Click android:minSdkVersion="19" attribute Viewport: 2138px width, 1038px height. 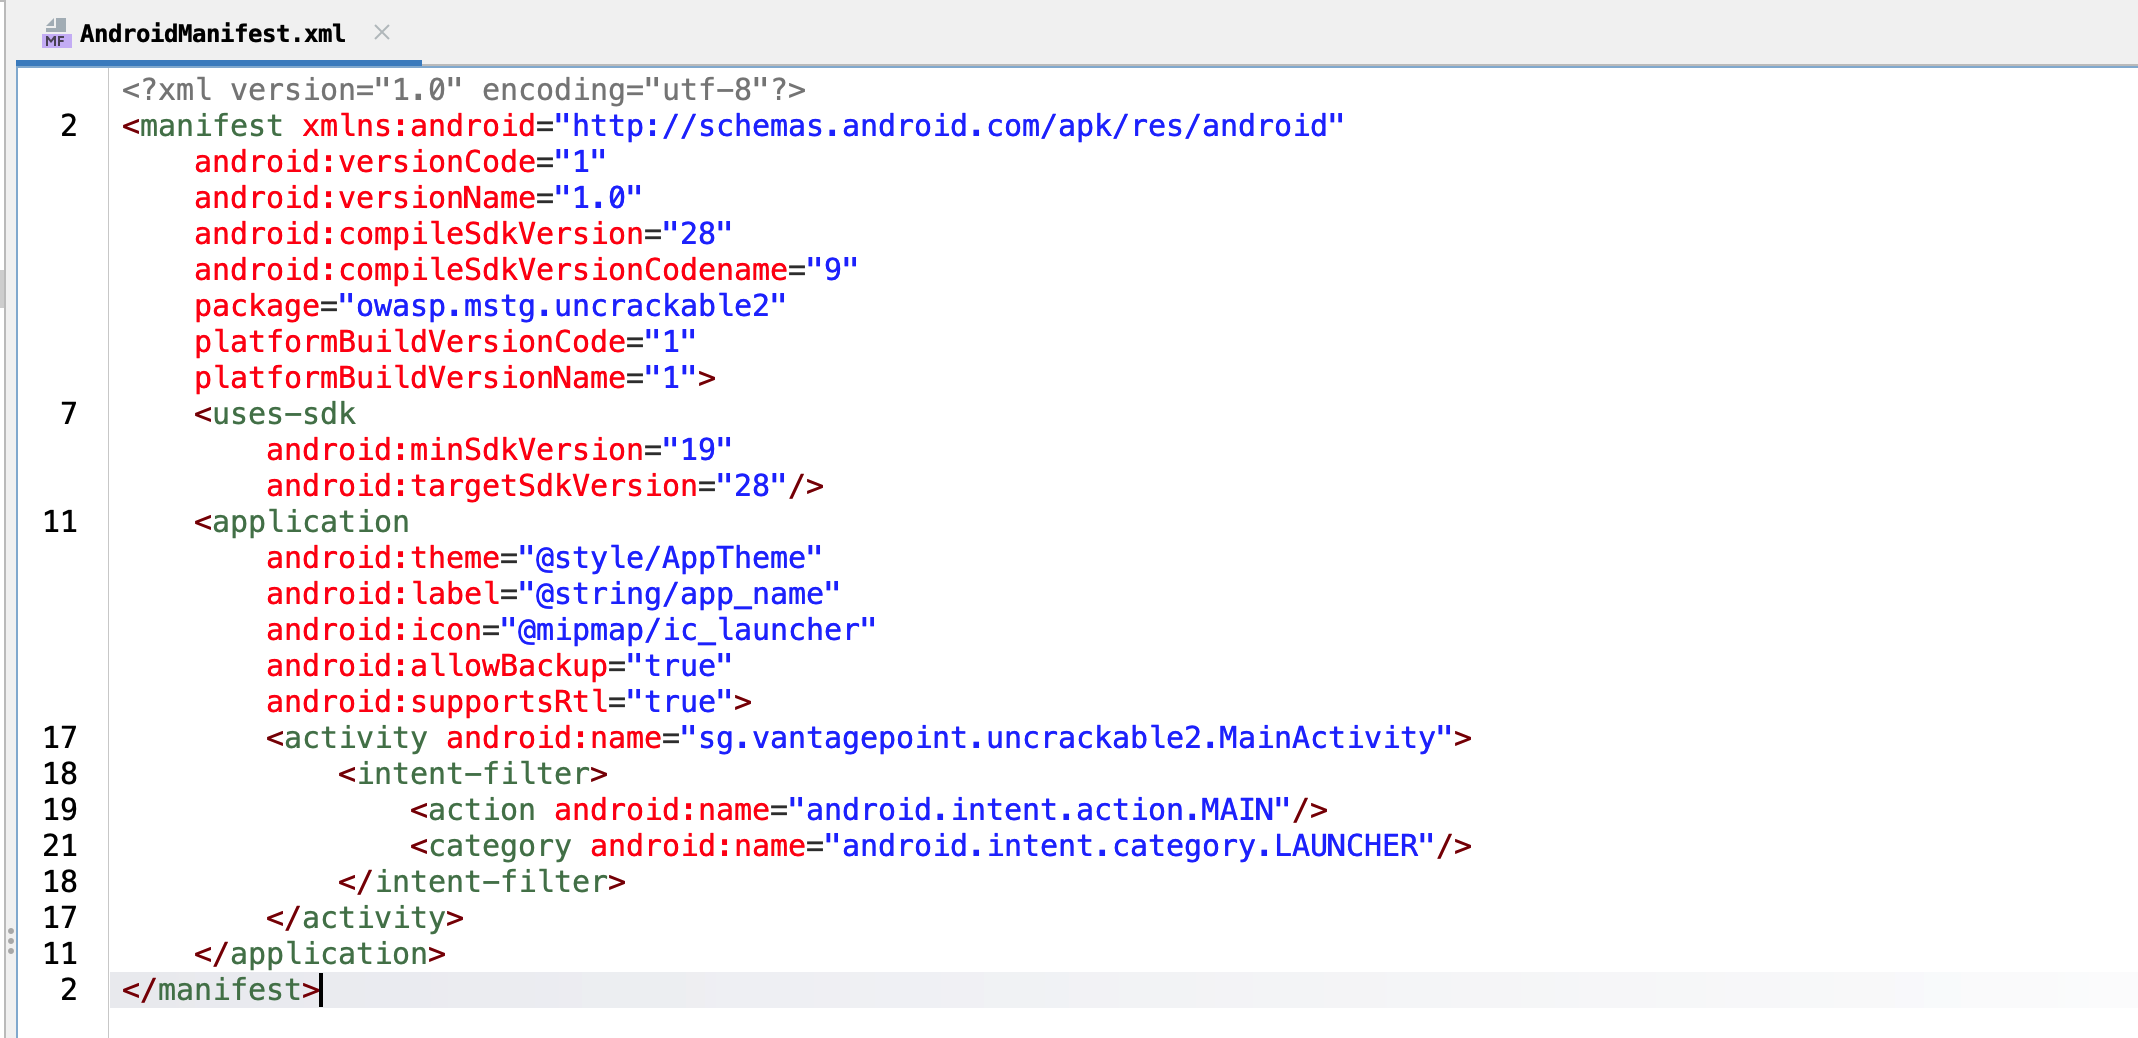click(499, 450)
